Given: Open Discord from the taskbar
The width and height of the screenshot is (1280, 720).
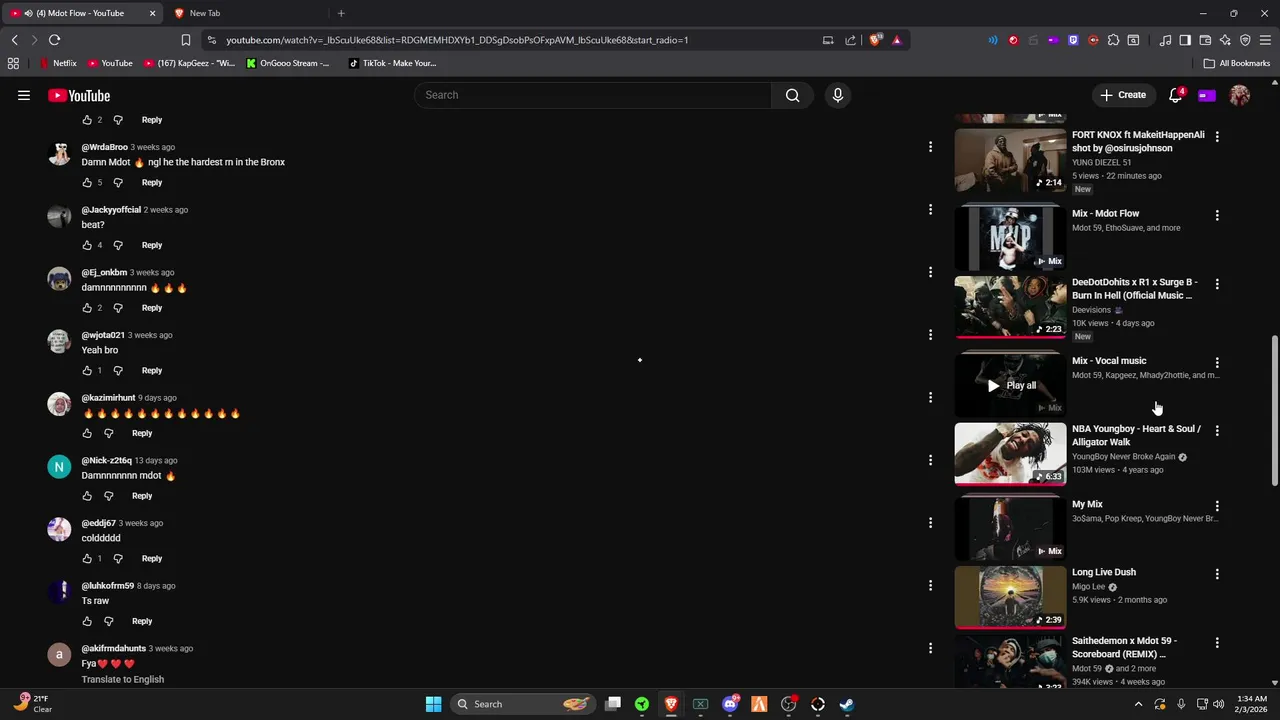Looking at the screenshot, I should click(x=730, y=704).
